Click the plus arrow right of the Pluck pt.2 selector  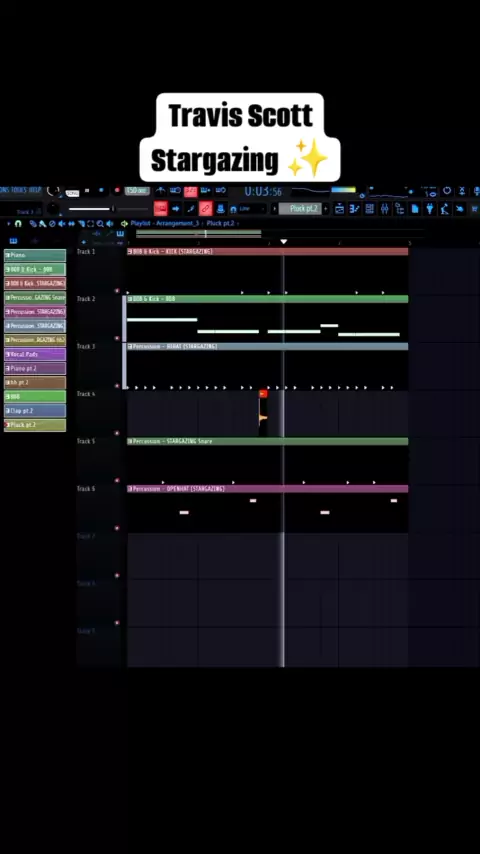[x=326, y=209]
